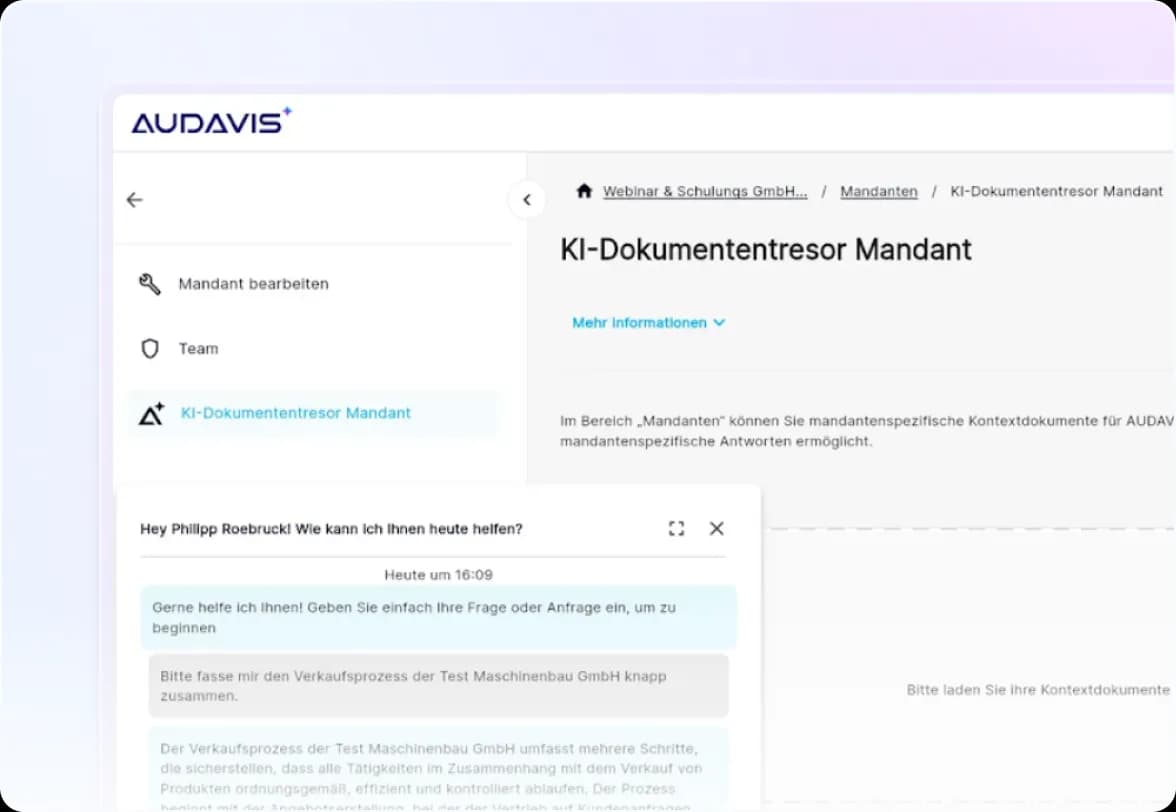Click the home icon in the breadcrumb
The image size is (1176, 812).
584,190
